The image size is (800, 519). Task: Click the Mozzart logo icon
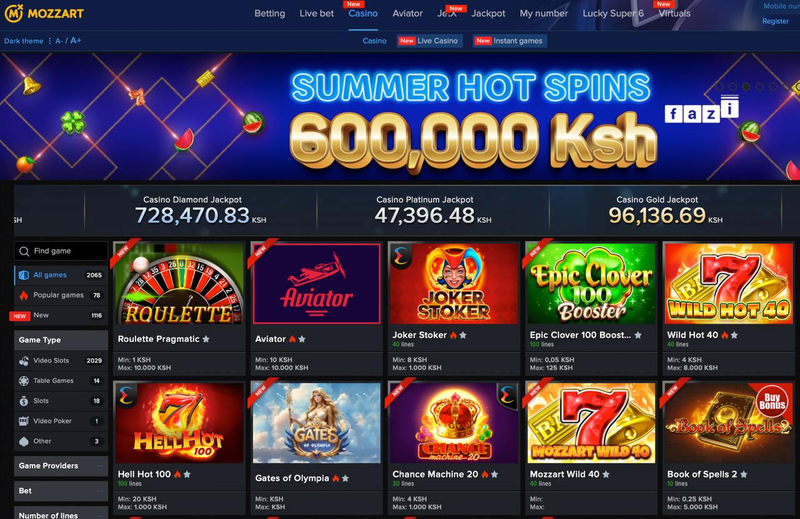coord(13,13)
